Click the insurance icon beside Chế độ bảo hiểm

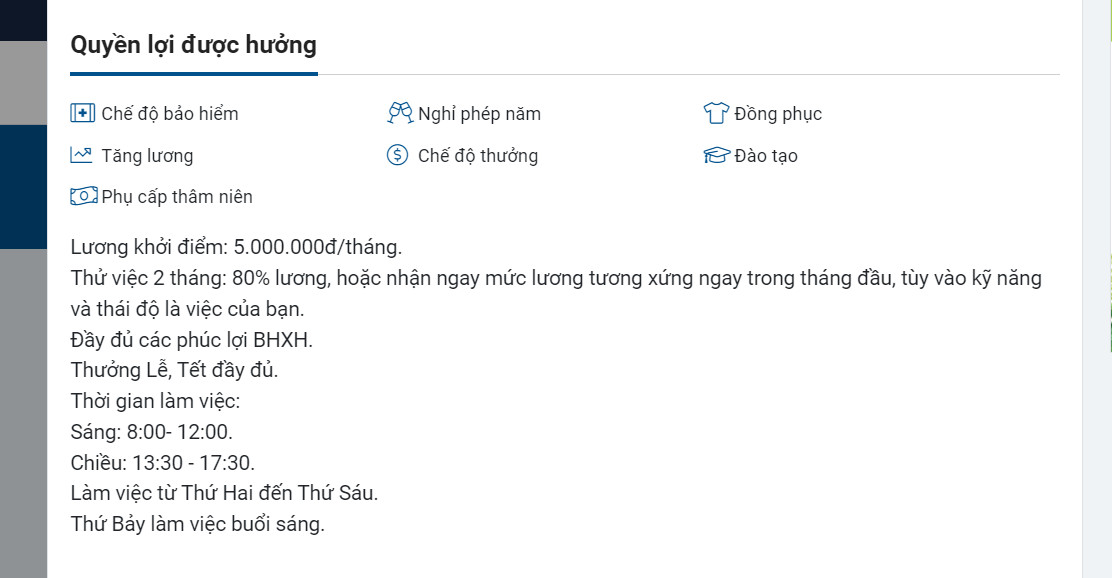83,113
